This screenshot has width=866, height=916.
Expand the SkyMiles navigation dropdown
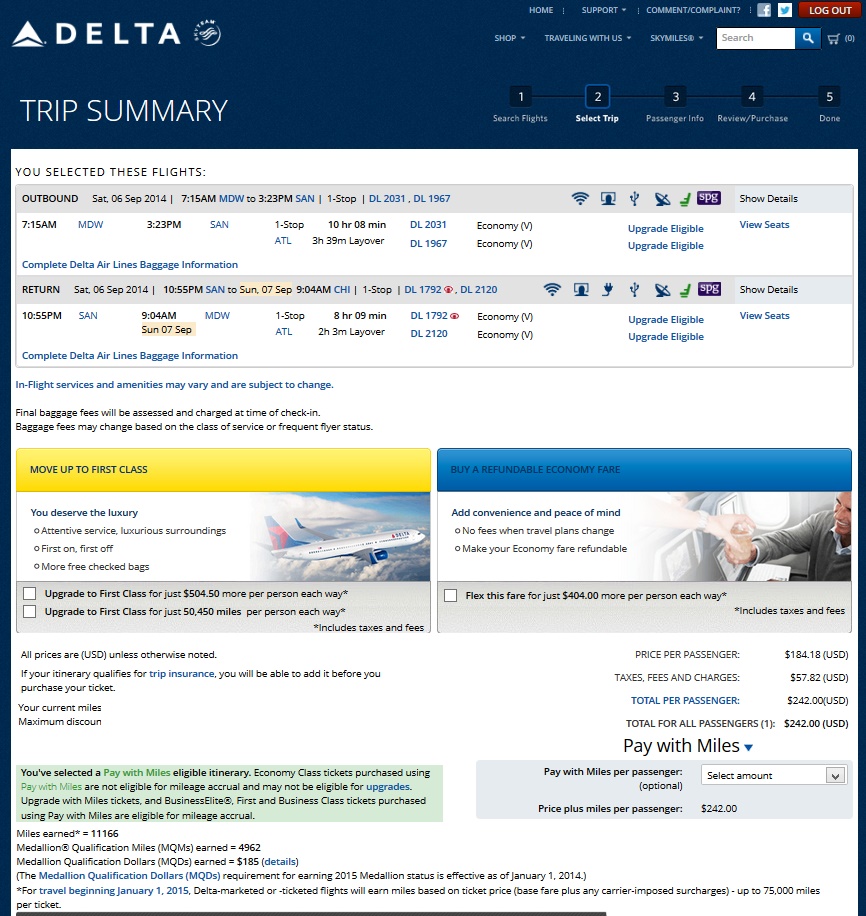[677, 38]
